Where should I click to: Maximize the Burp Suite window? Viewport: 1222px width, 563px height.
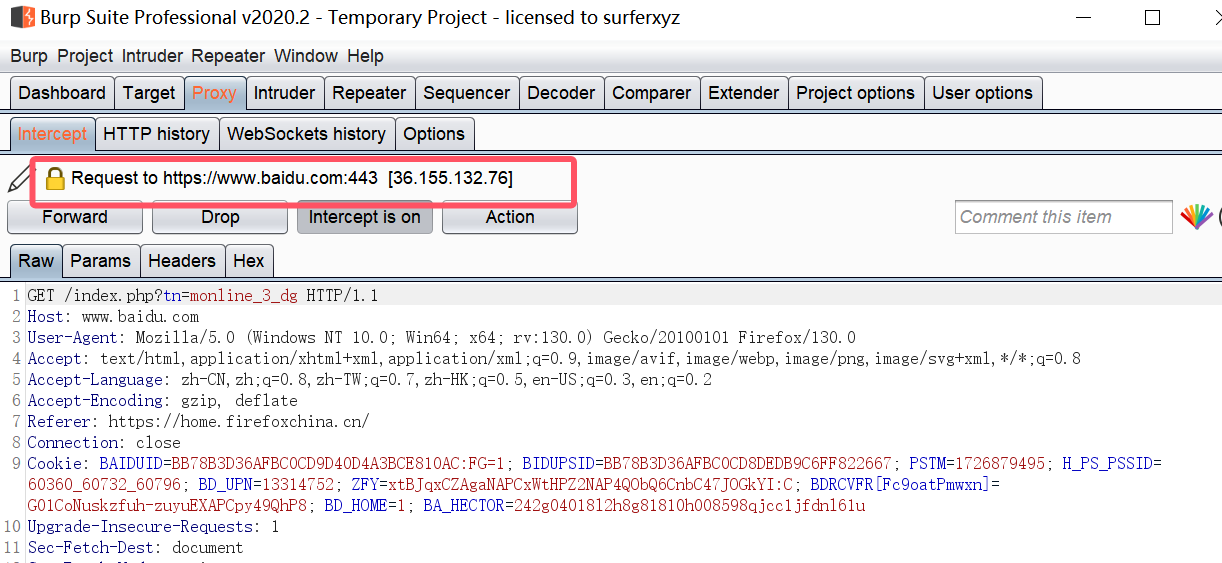1153,17
